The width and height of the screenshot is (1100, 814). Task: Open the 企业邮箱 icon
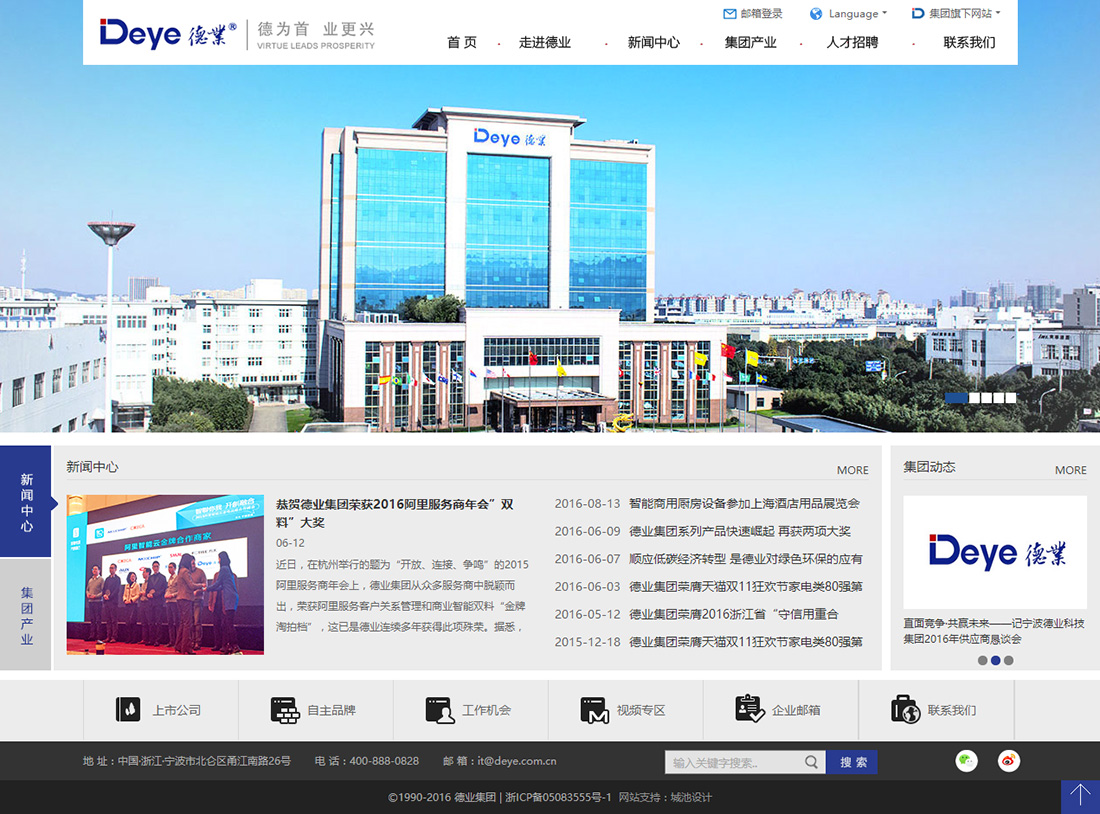(750, 709)
